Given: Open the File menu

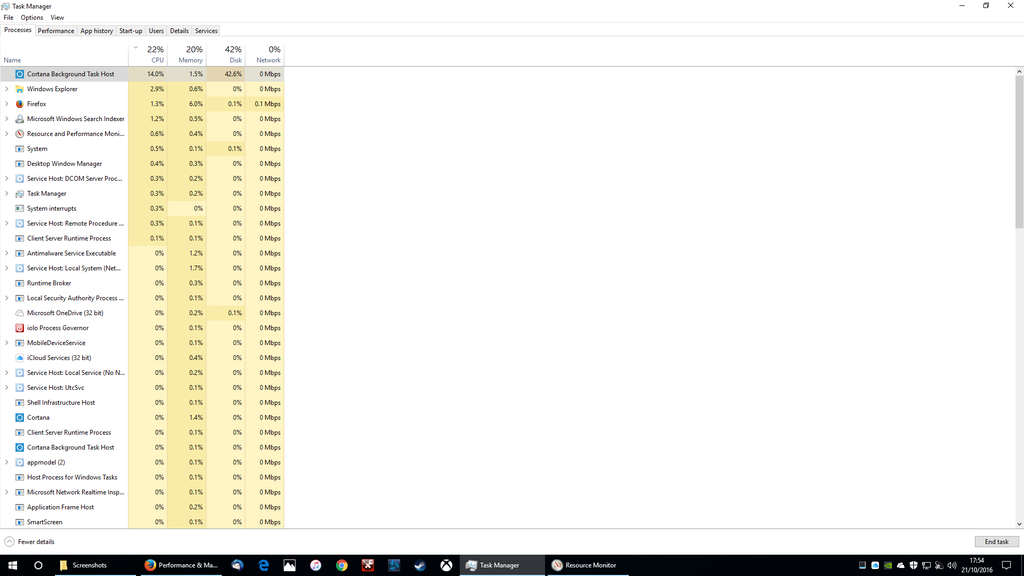Looking at the screenshot, I should click(x=8, y=18).
